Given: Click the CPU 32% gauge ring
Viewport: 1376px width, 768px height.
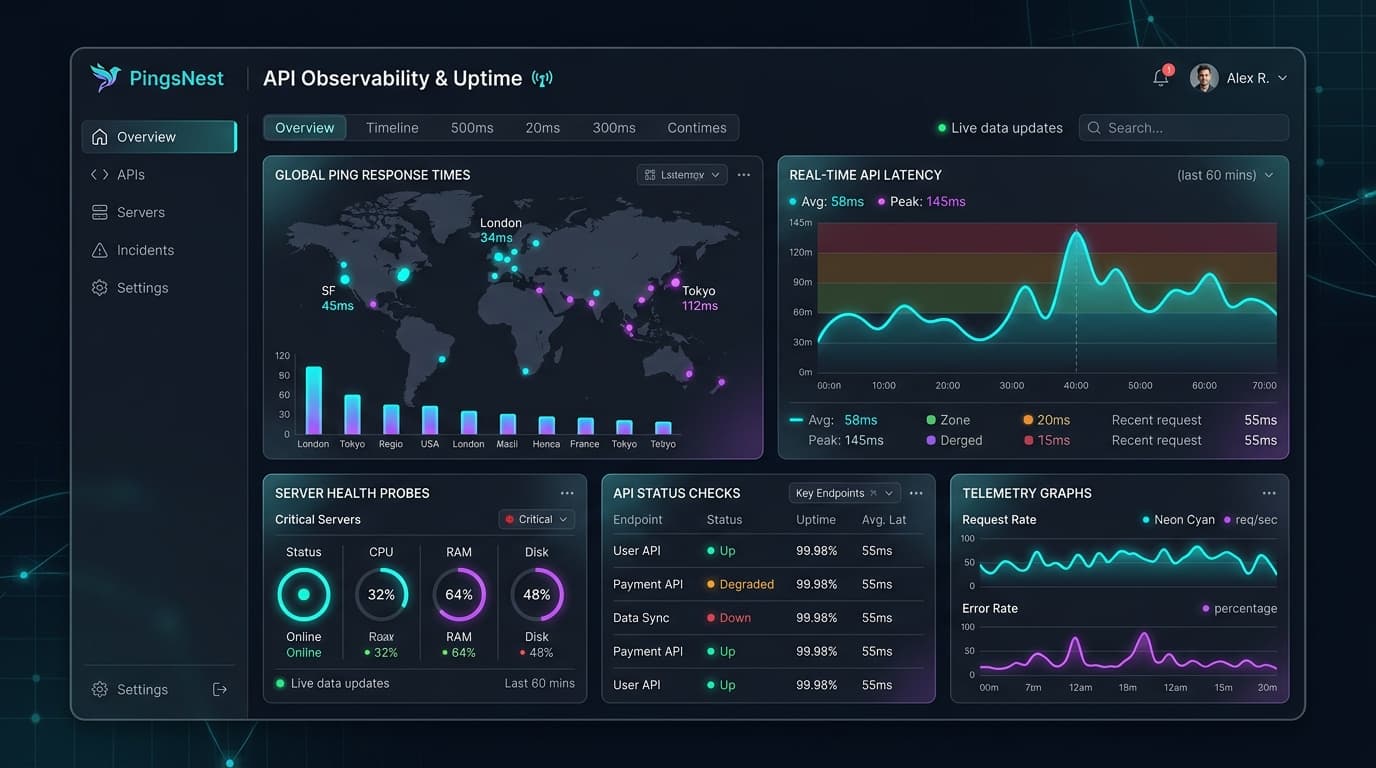Looking at the screenshot, I should tap(381, 594).
